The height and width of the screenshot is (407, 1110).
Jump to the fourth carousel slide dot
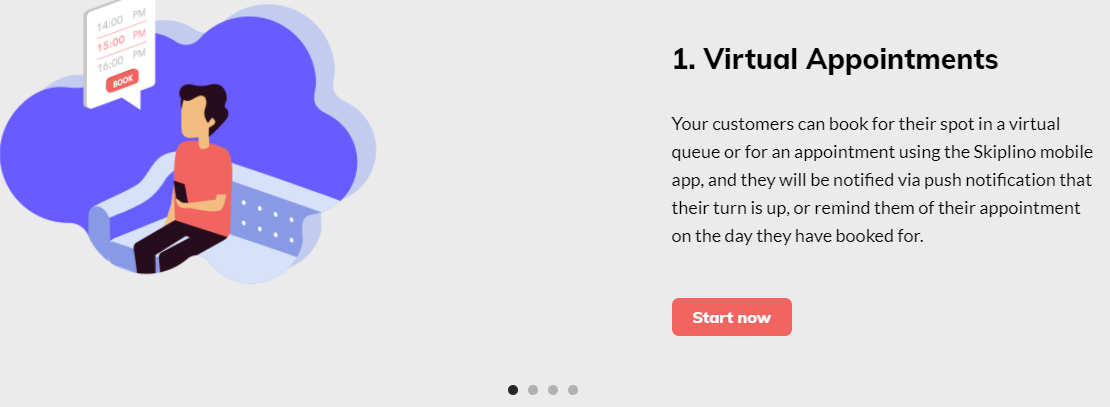tap(573, 390)
